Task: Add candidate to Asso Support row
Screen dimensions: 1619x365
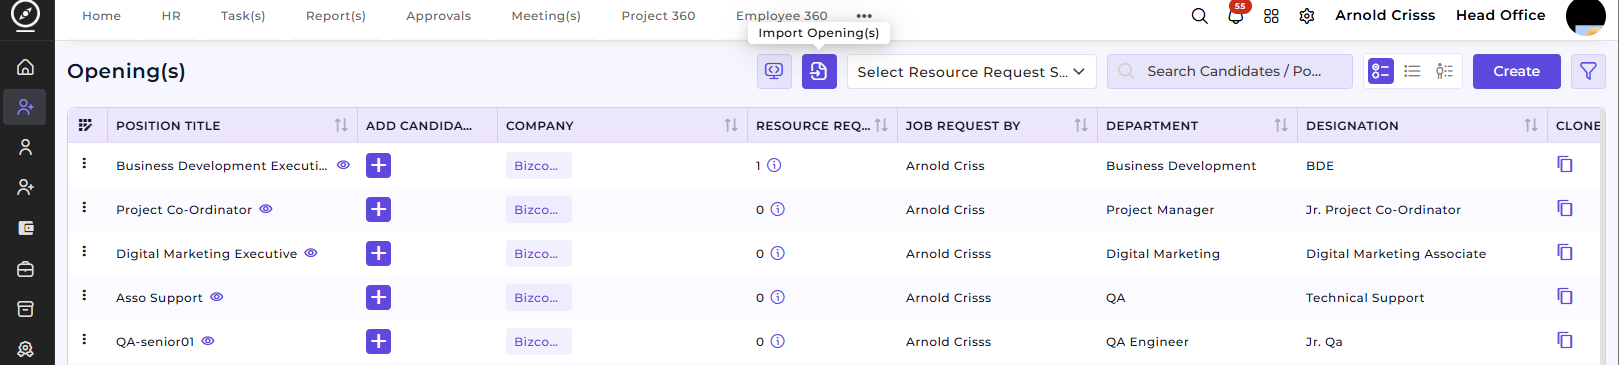Action: pyautogui.click(x=378, y=297)
